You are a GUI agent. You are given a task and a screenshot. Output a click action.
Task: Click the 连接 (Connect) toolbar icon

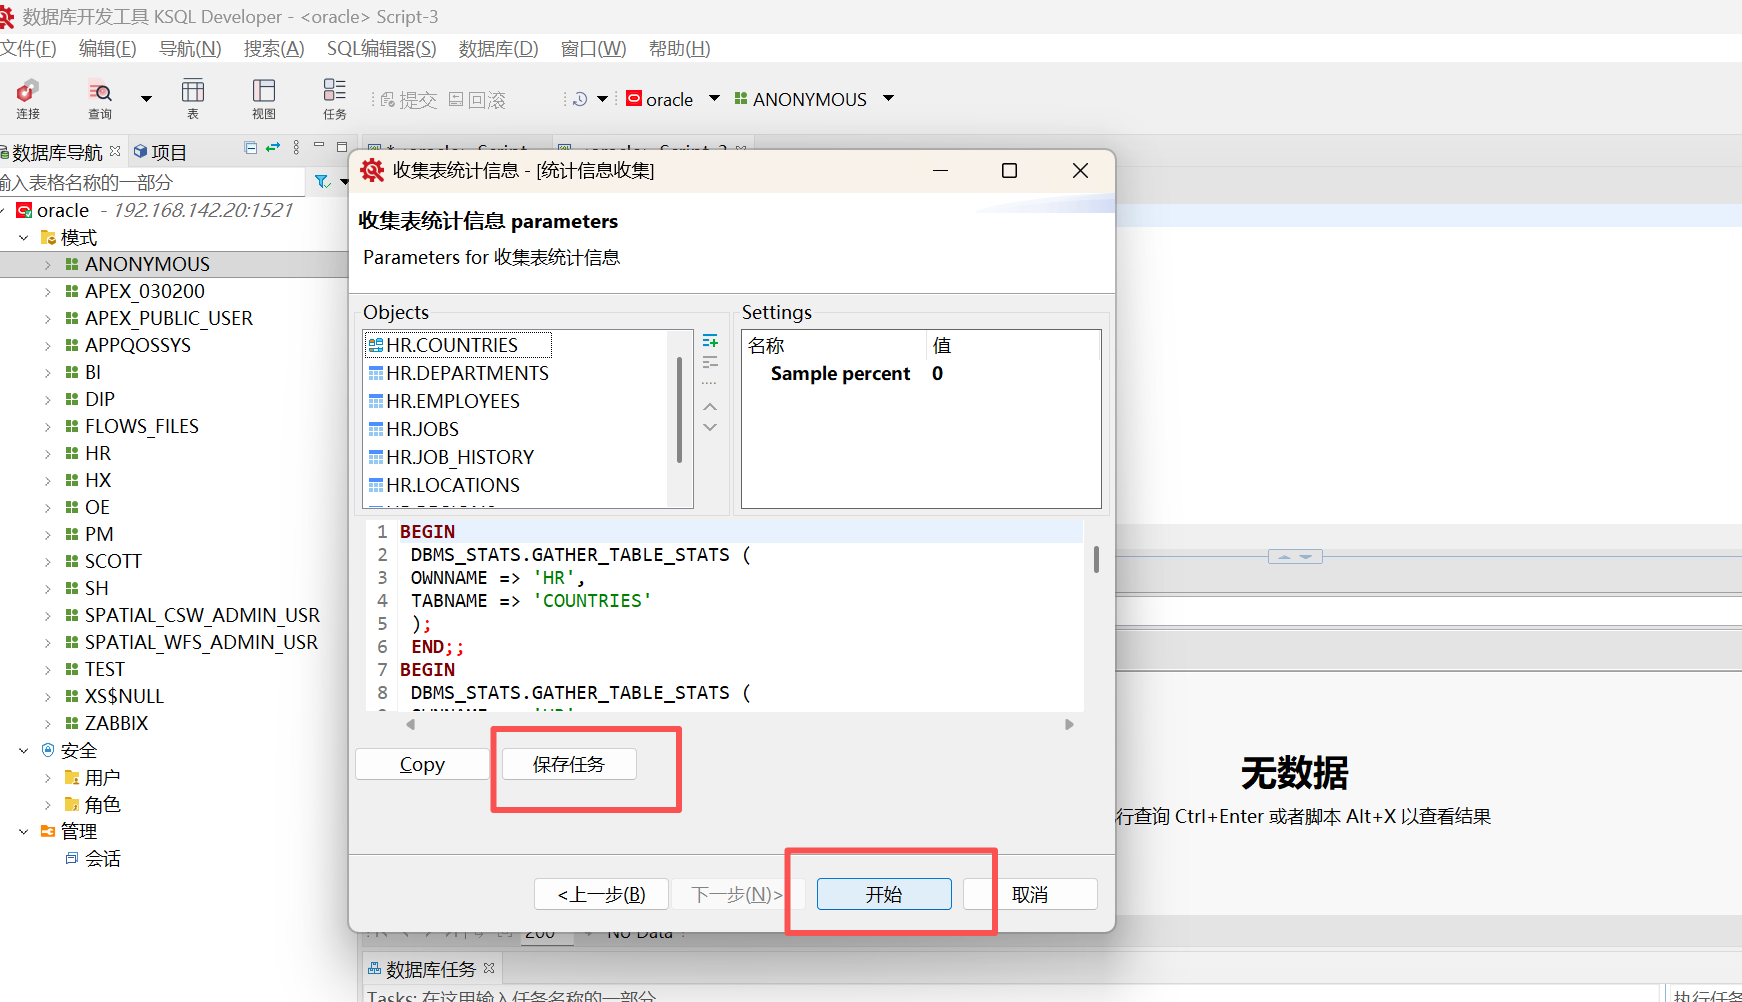[x=28, y=99]
